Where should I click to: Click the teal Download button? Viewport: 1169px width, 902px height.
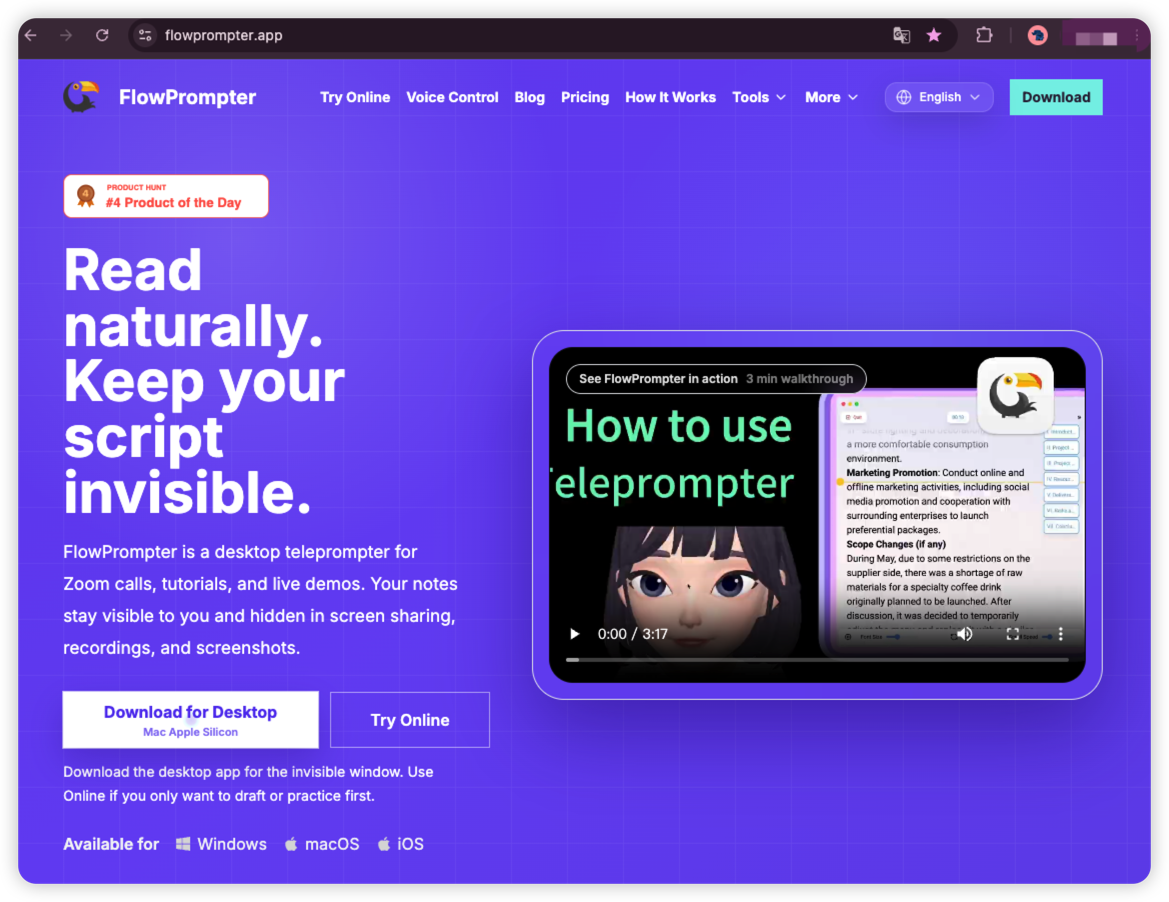pyautogui.click(x=1056, y=97)
